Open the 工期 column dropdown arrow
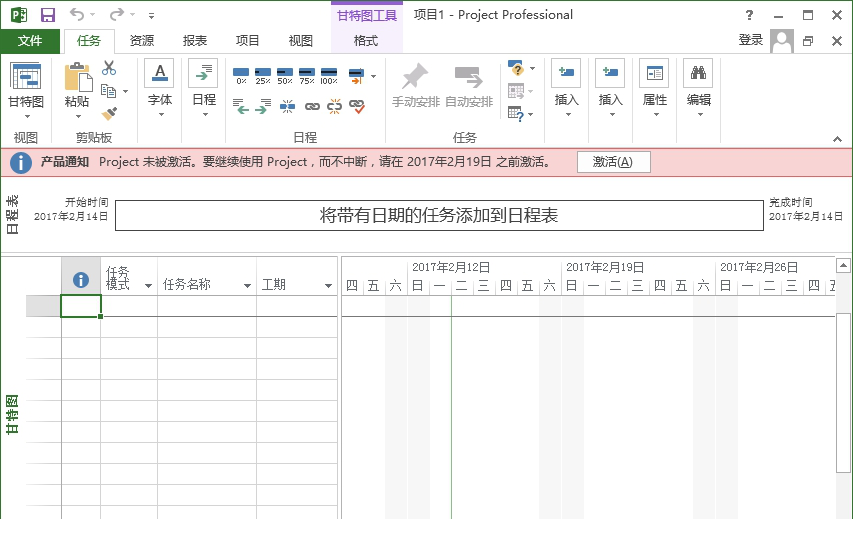The height and width of the screenshot is (539, 853). pos(328,286)
